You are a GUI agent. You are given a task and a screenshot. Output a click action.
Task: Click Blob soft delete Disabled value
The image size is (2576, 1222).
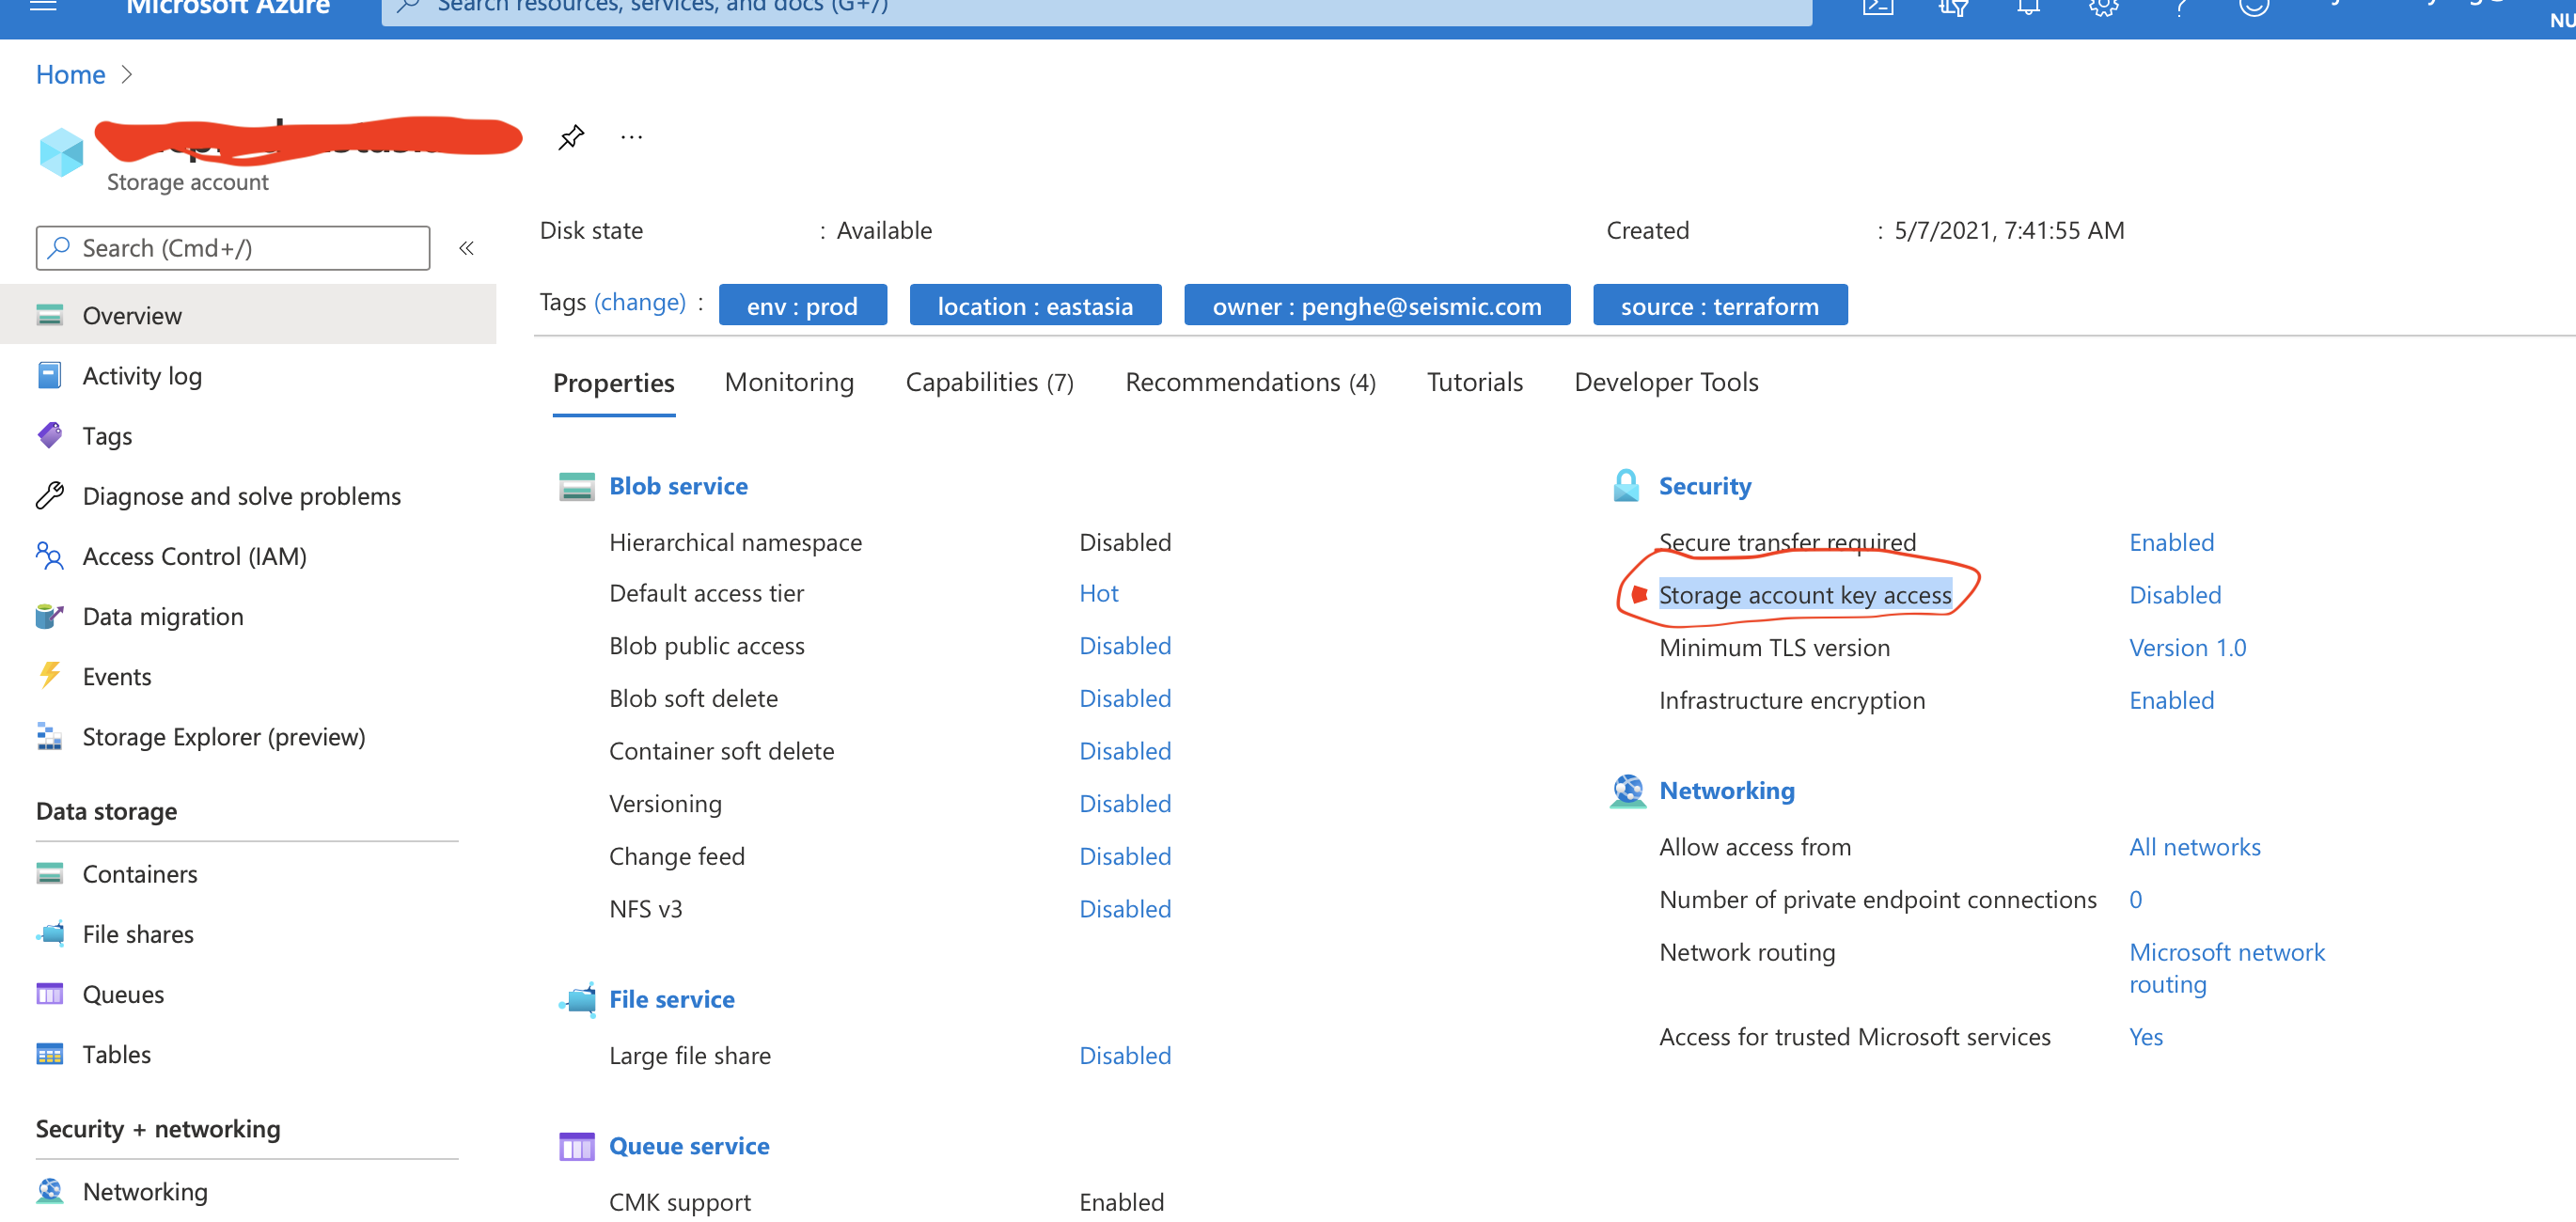(1125, 698)
